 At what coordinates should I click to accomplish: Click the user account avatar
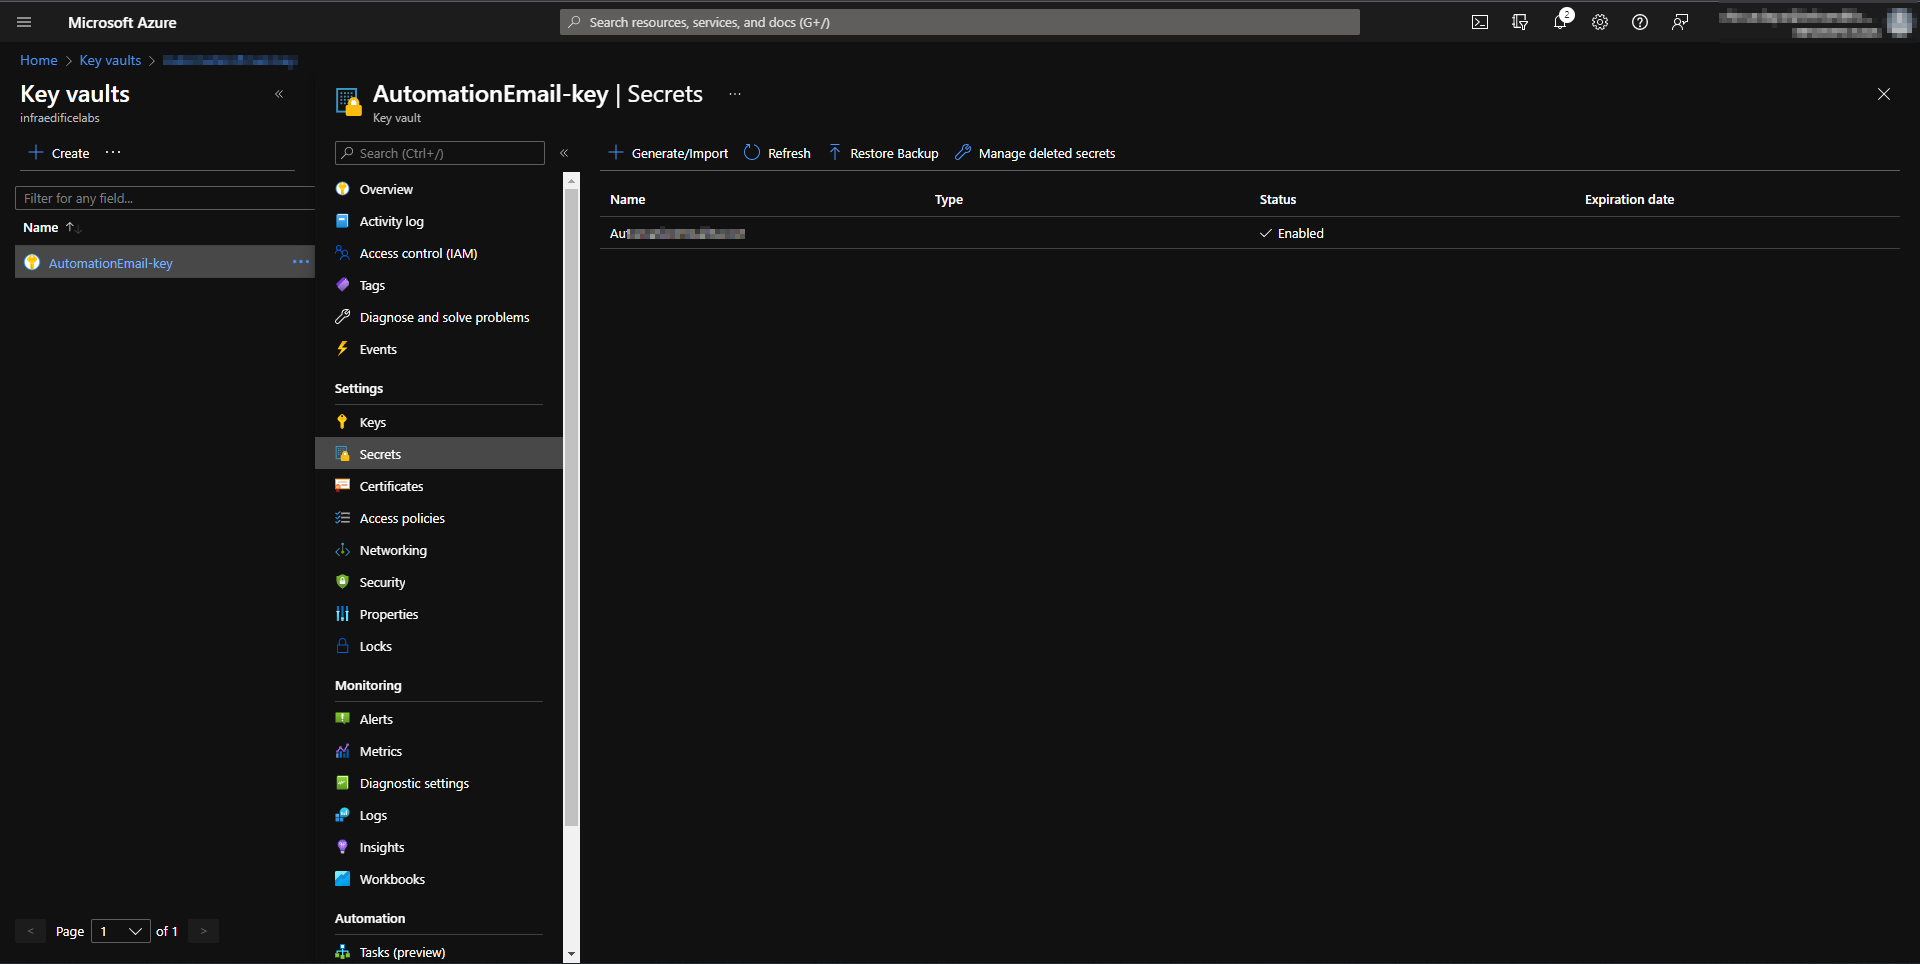1898,22
